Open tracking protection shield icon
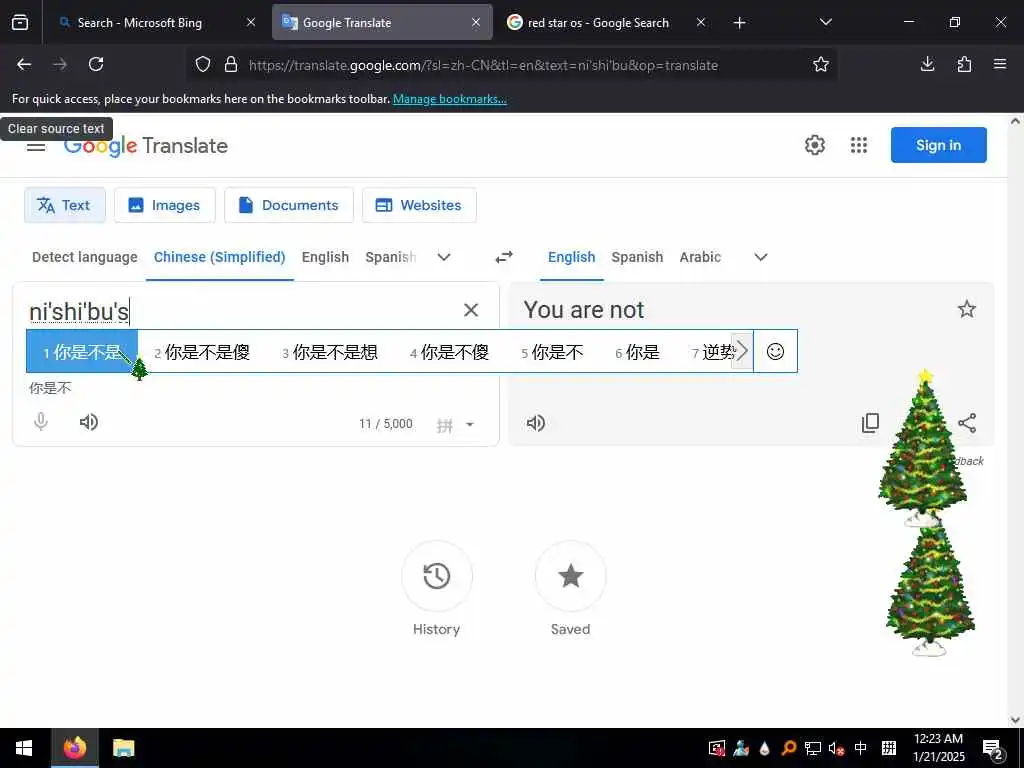This screenshot has width=1024, height=768. [203, 64]
